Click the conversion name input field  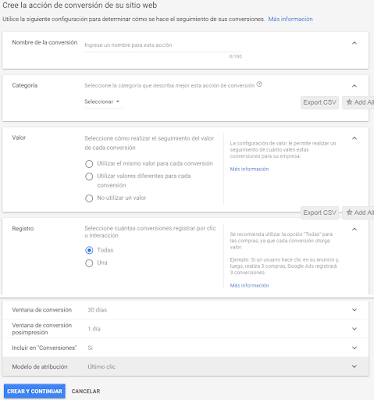163,45
